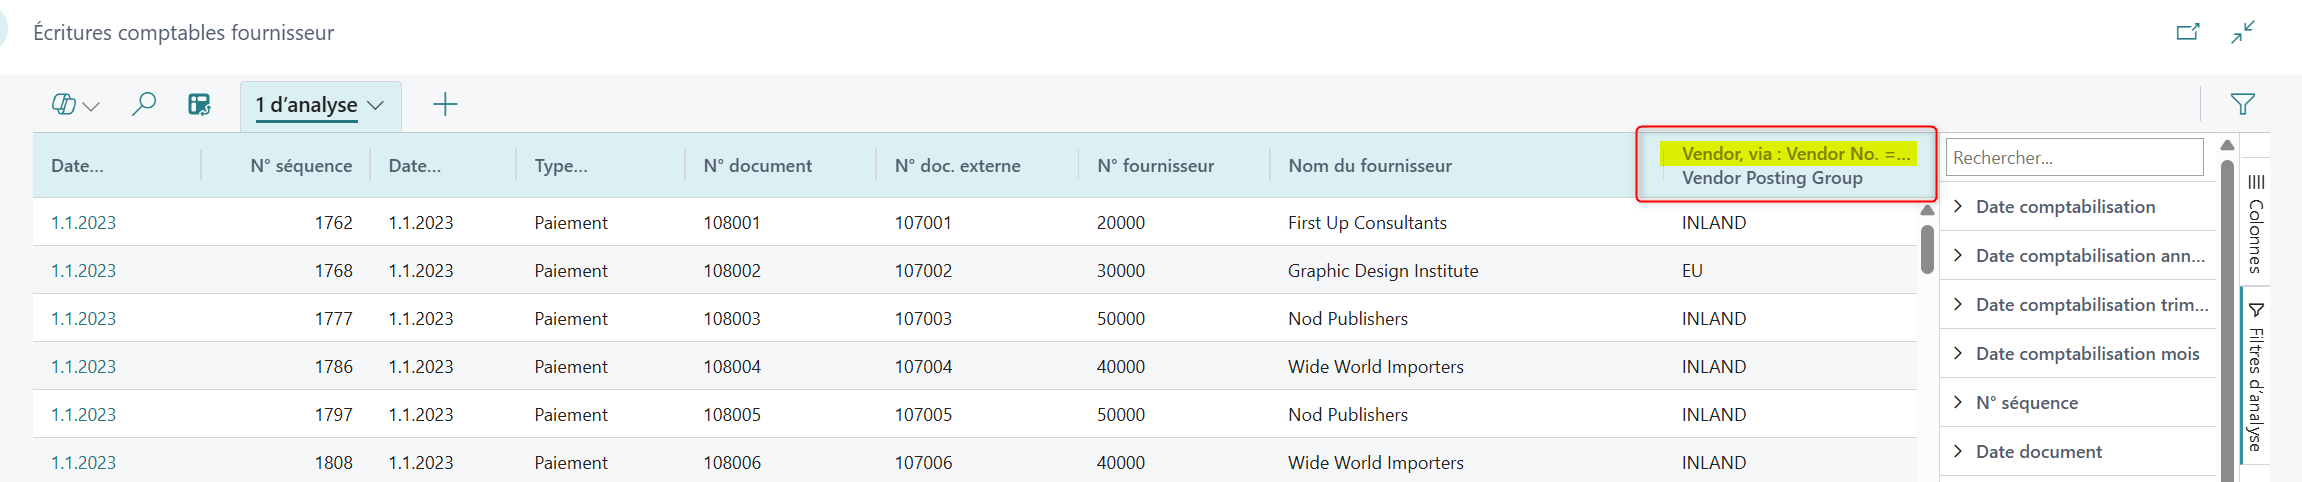
Task: Add a new analysis tab with plus
Action: click(x=445, y=104)
